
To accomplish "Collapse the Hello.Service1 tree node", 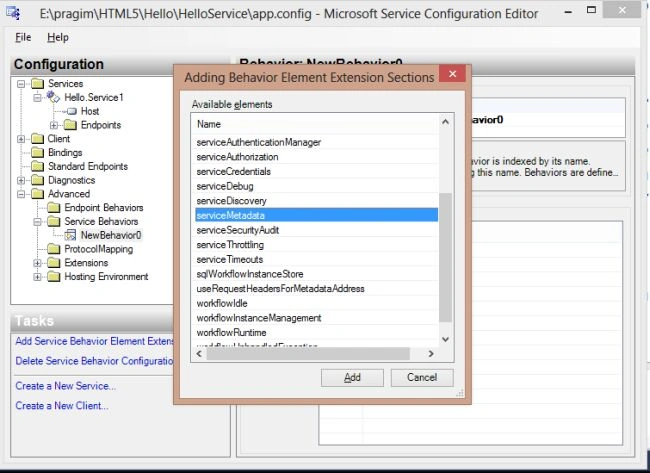I will coord(37,97).
